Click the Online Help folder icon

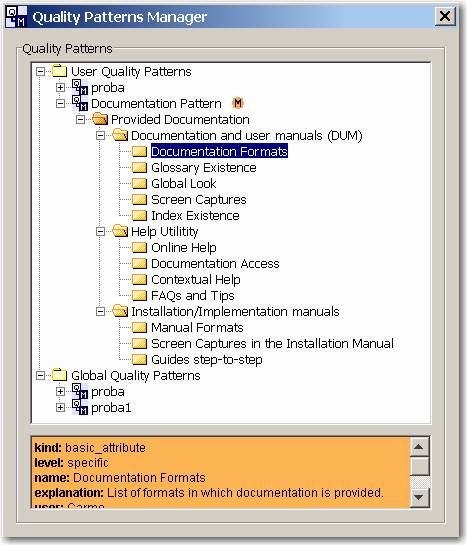pyautogui.click(x=139, y=247)
